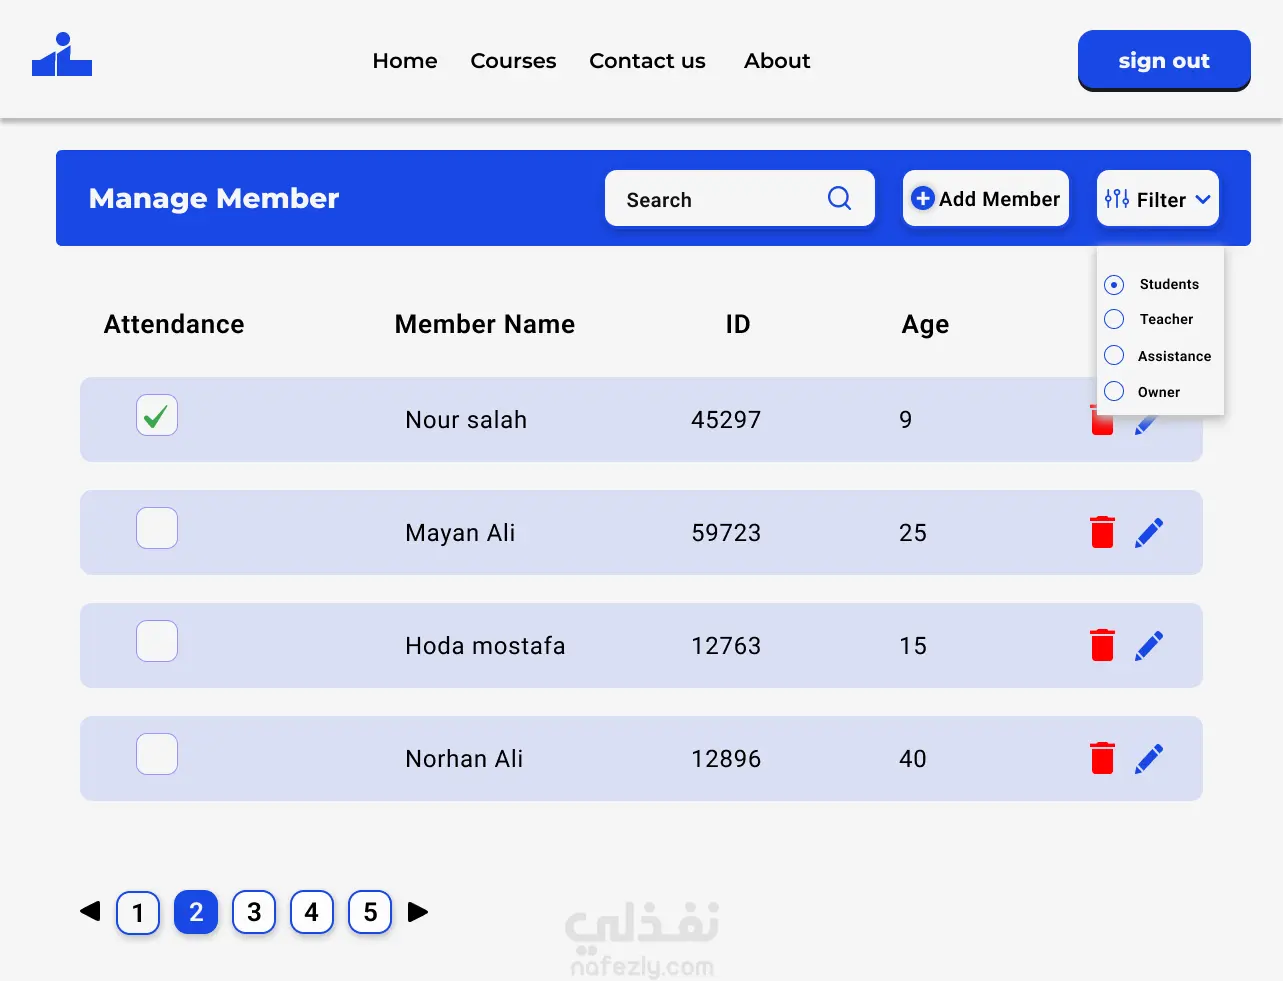Click the name Norhan Ali
The width and height of the screenshot is (1283, 981).
[464, 759]
